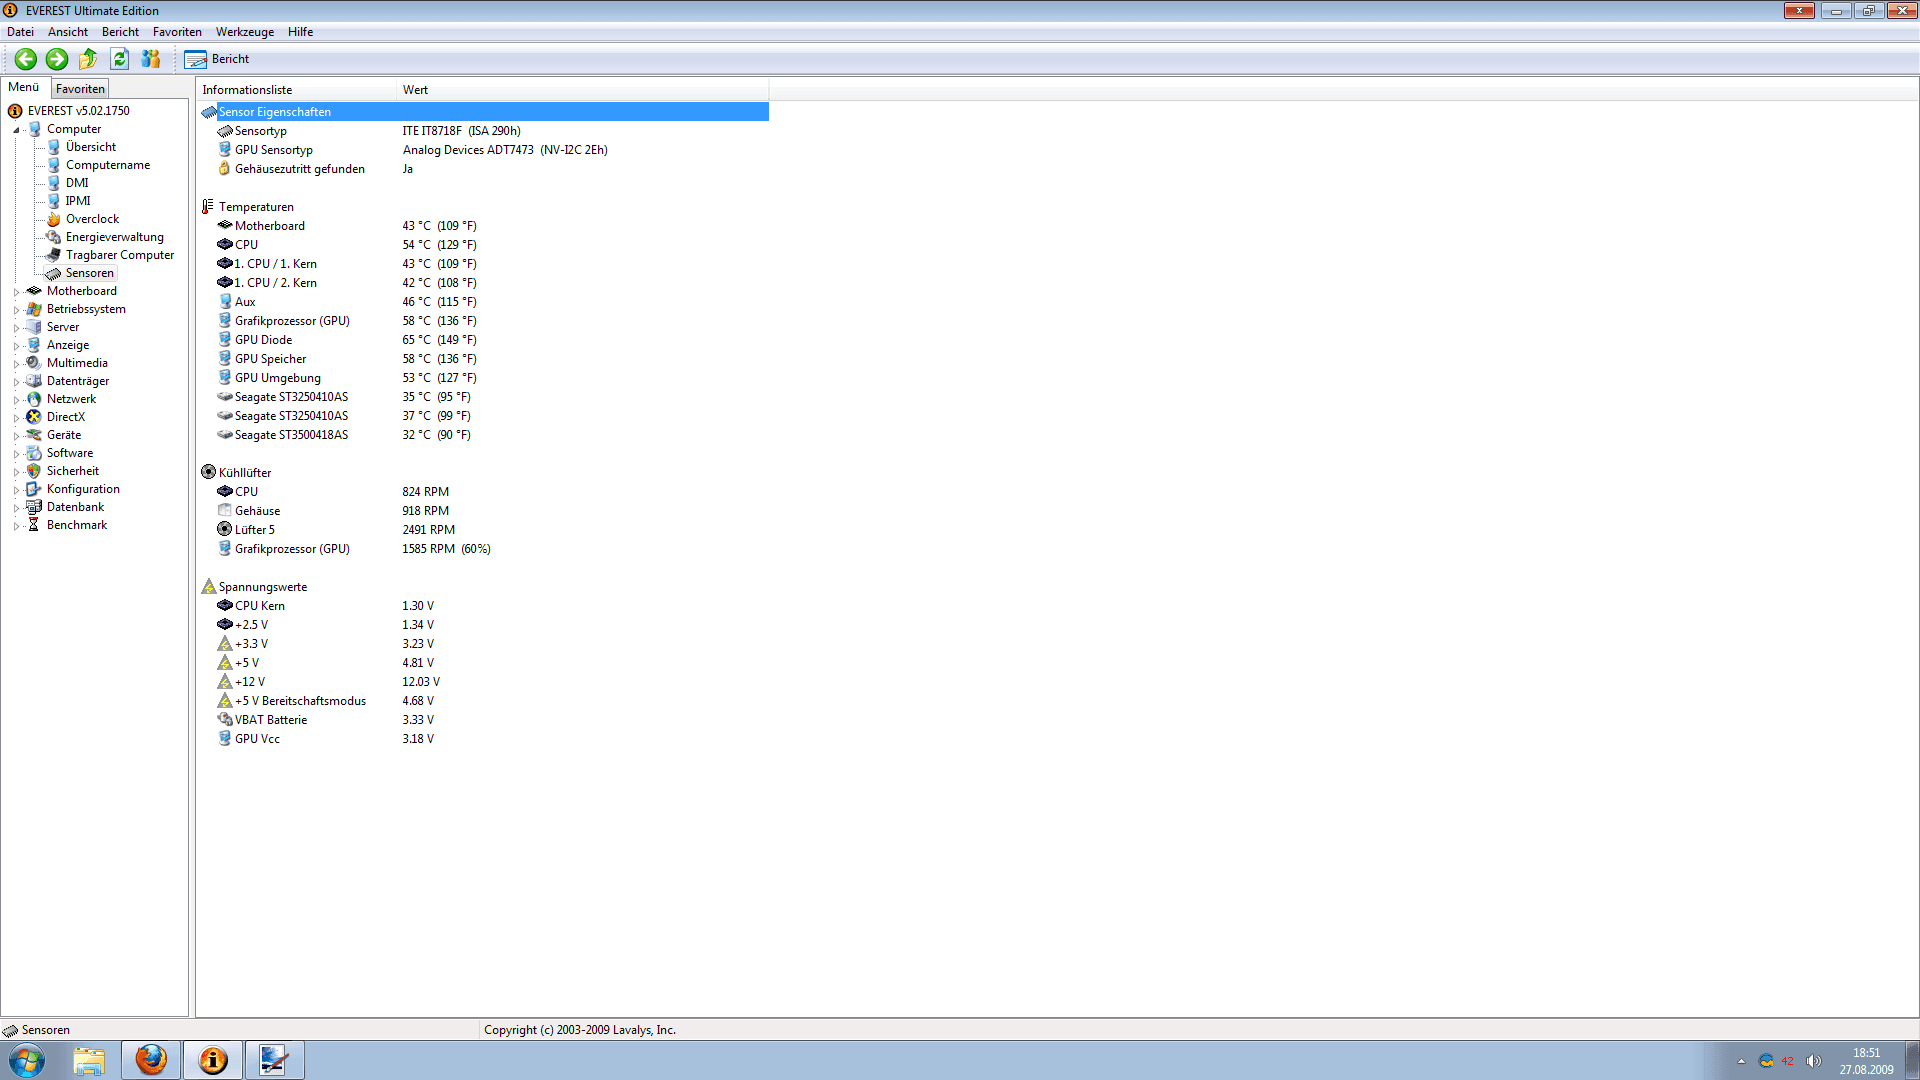1920x1080 pixels.
Task: Click the Kühllüfter fan section icon
Action: click(x=208, y=472)
